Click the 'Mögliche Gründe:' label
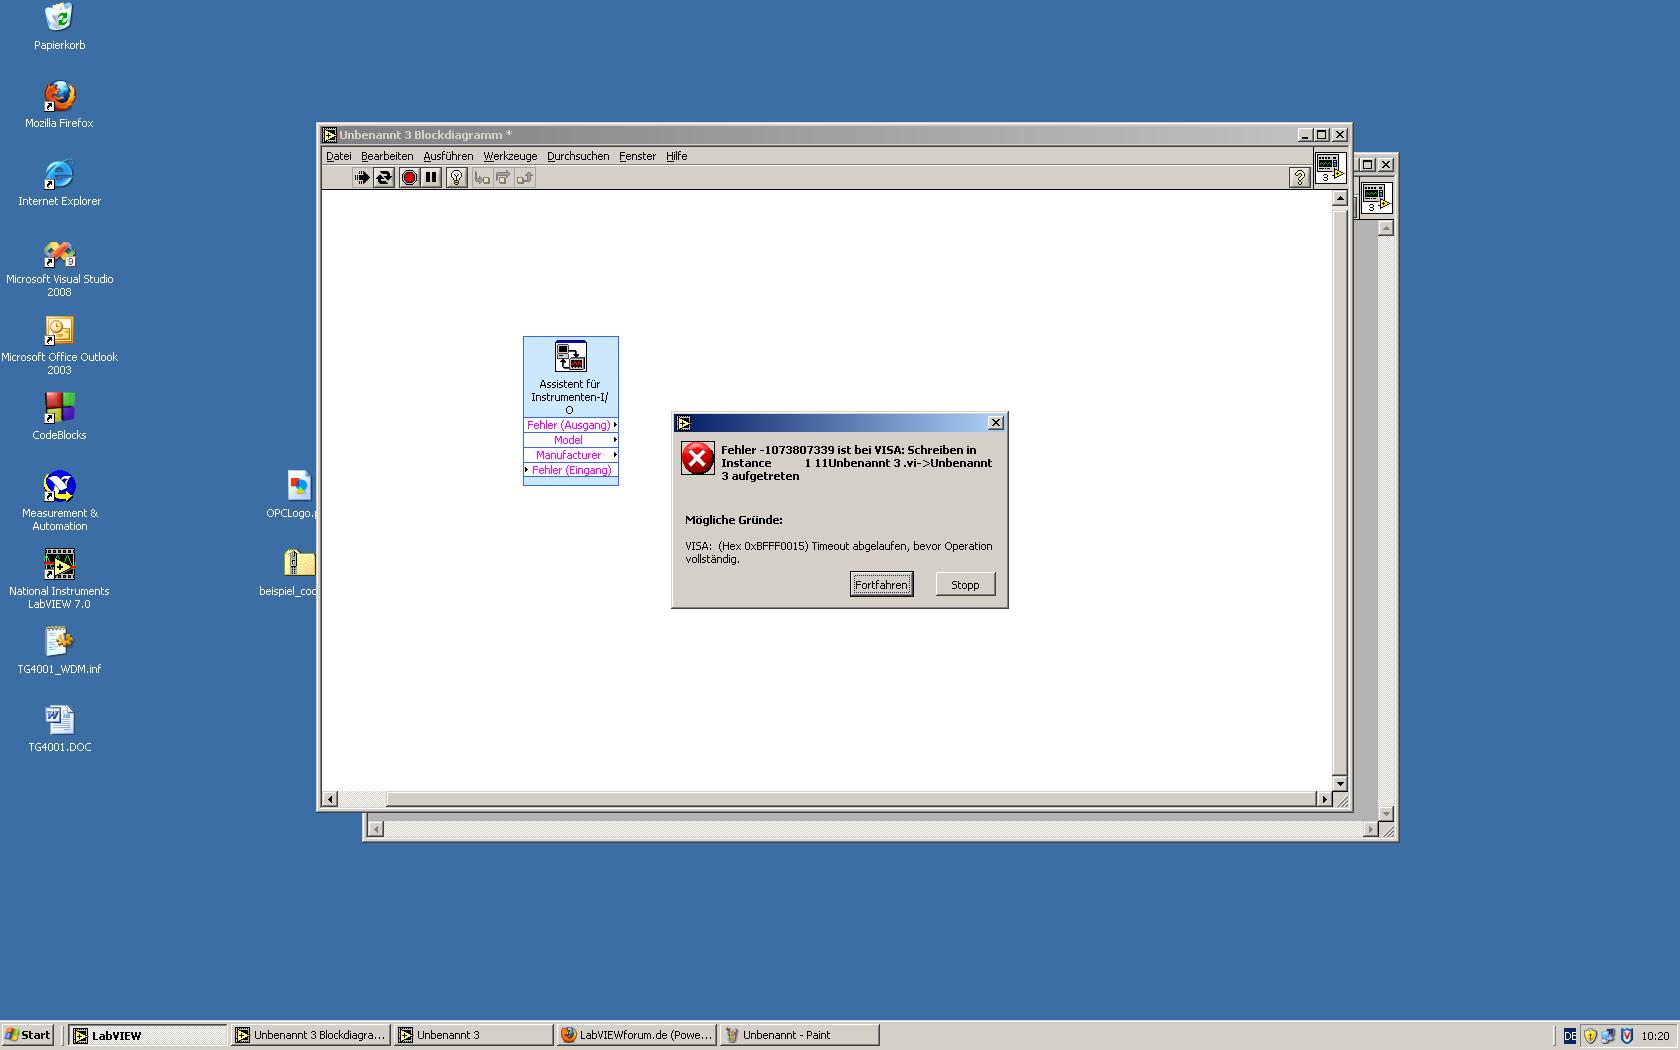 click(x=734, y=520)
